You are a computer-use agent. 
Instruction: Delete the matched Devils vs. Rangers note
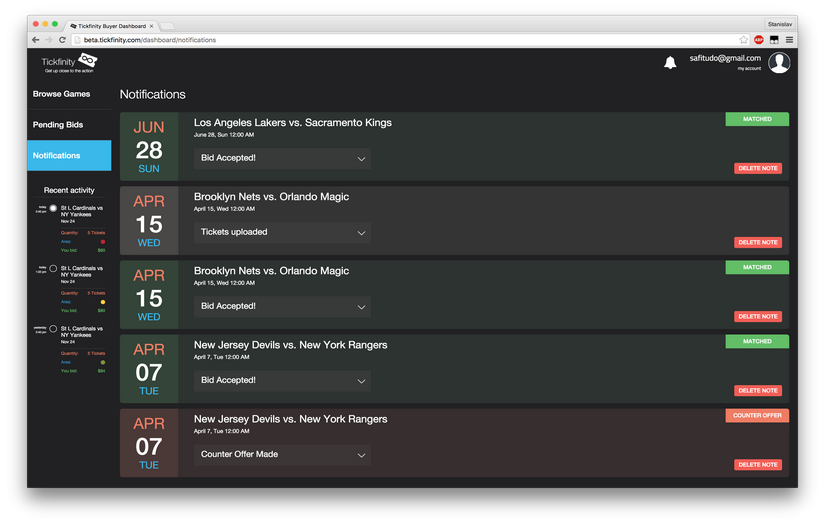click(x=758, y=391)
